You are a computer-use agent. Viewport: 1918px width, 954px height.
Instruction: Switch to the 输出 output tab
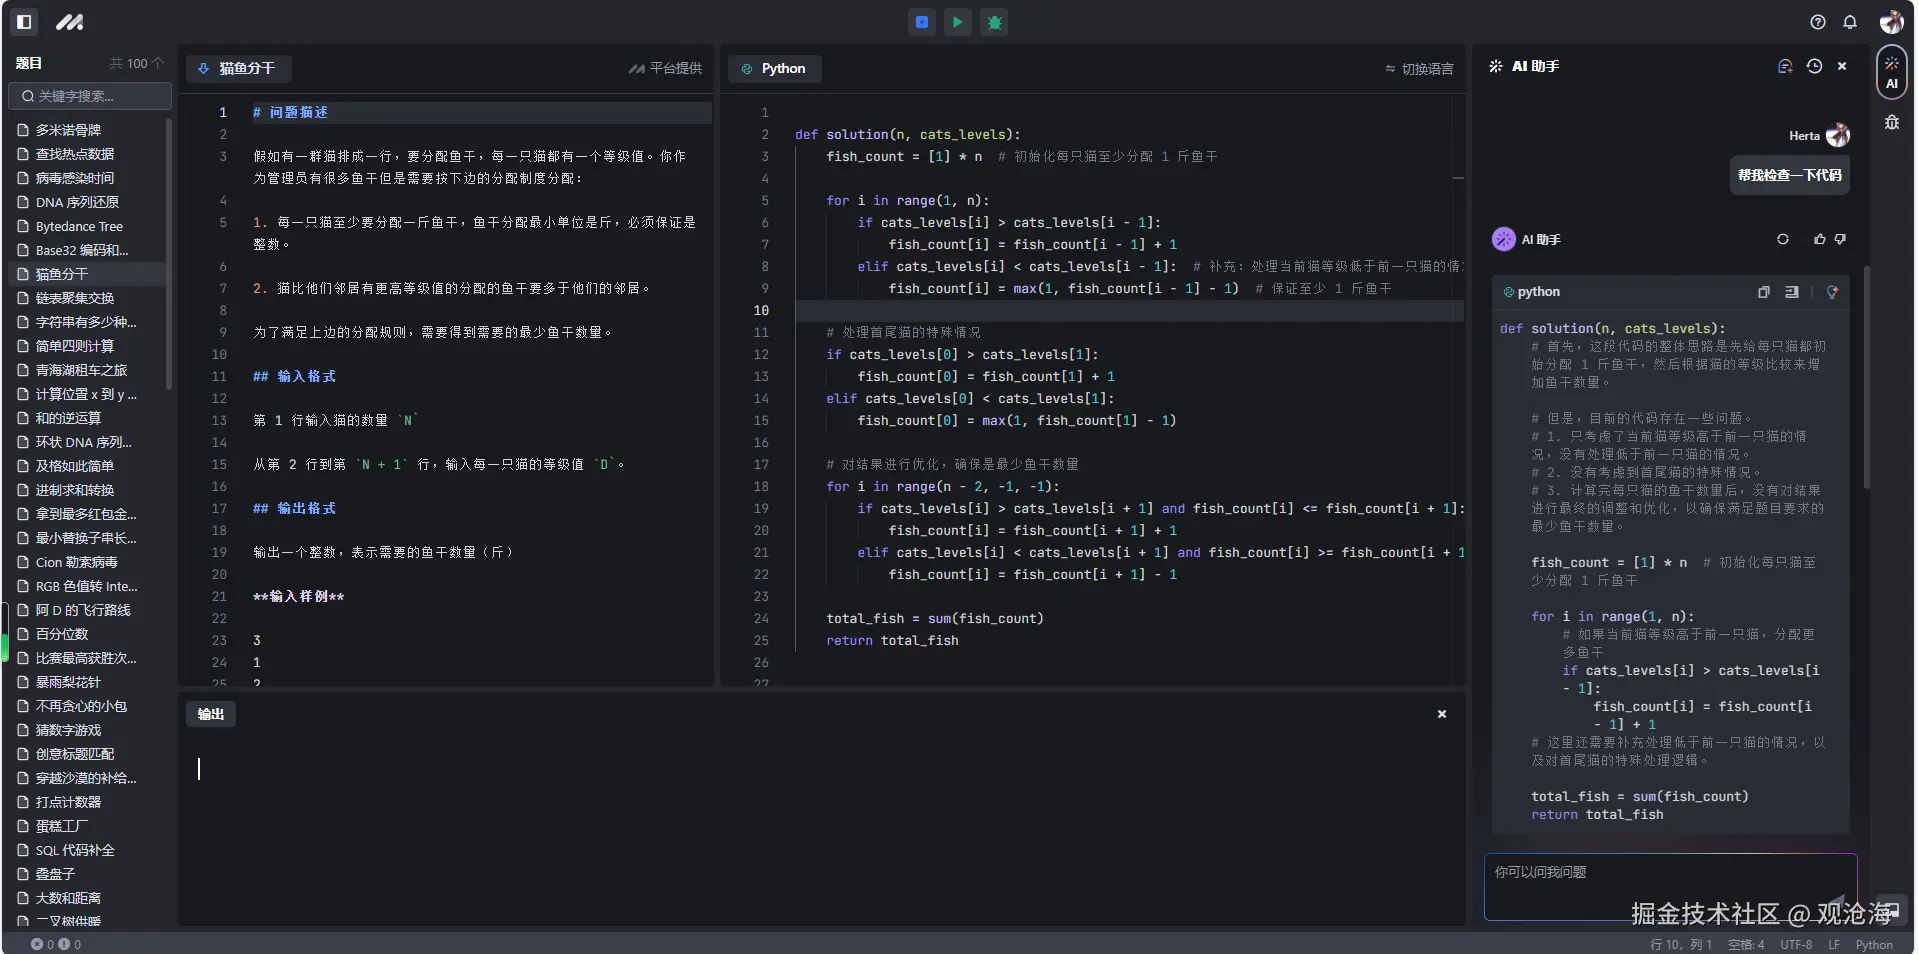pyautogui.click(x=210, y=714)
